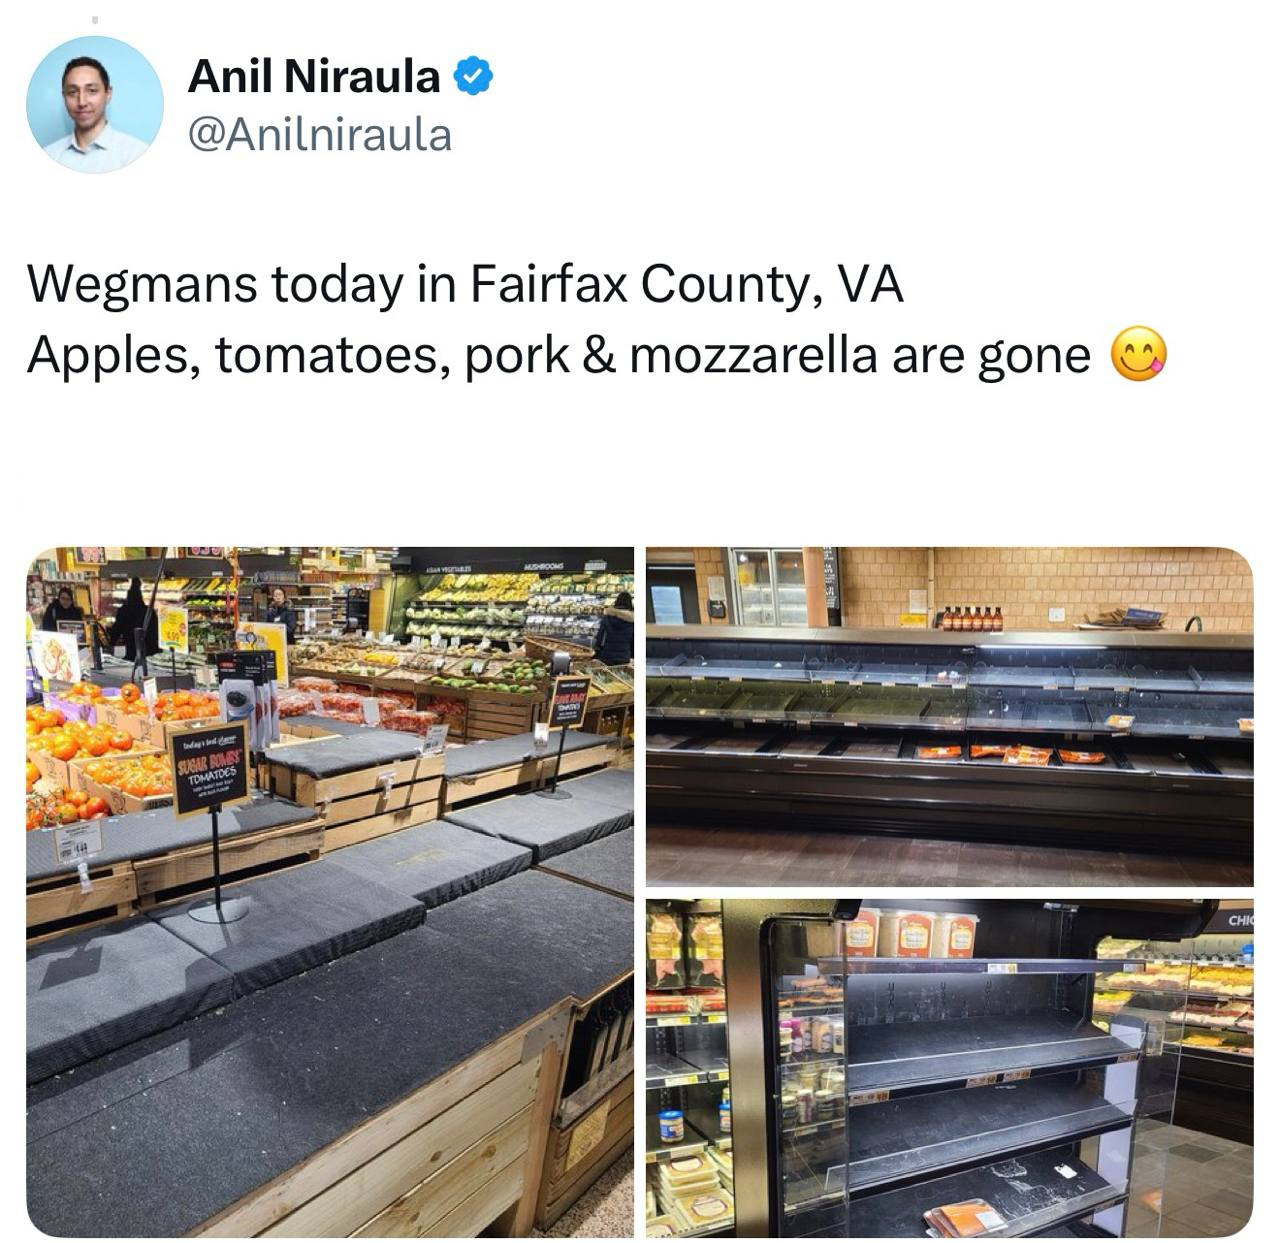This screenshot has width=1280, height=1243.
Task: Click the blue verified checkmark badge
Action: pos(473,77)
